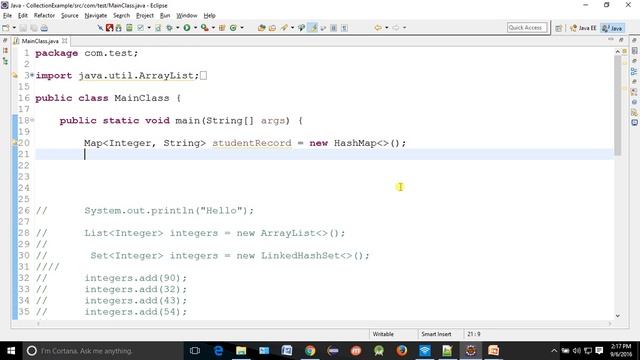Image resolution: width=640 pixels, height=360 pixels.
Task: Open Forward navigation history dropdown
Action: (404, 28)
